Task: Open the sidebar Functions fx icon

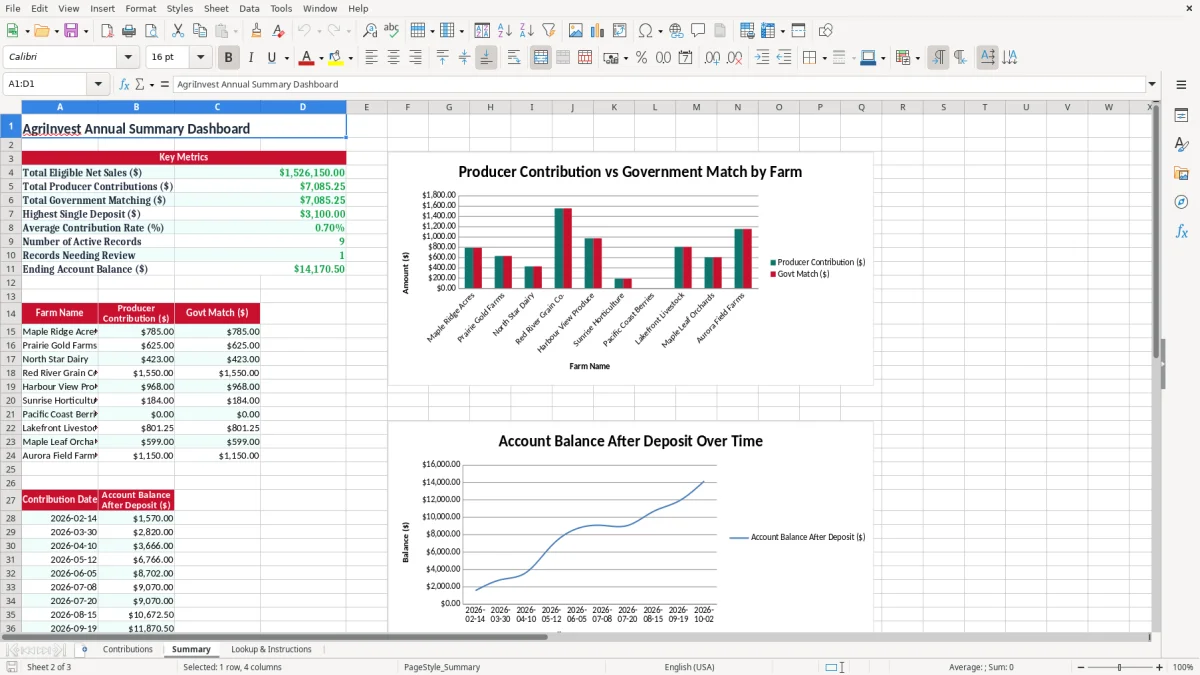Action: click(1181, 232)
